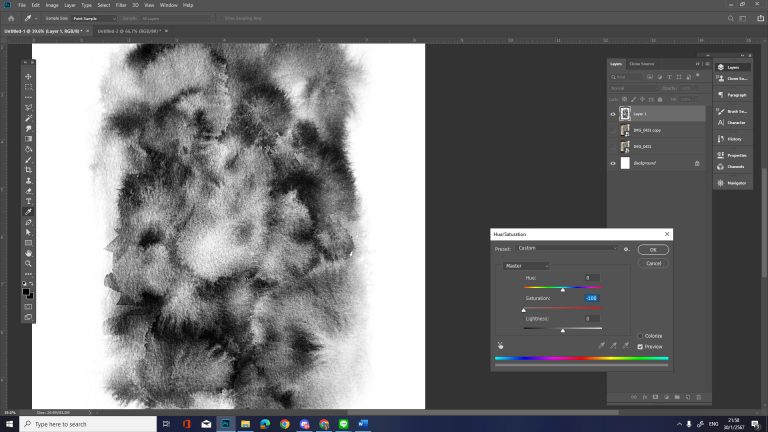Image resolution: width=768 pixels, height=432 pixels.
Task: Select the Horizontal Type tool
Action: [x=28, y=201]
